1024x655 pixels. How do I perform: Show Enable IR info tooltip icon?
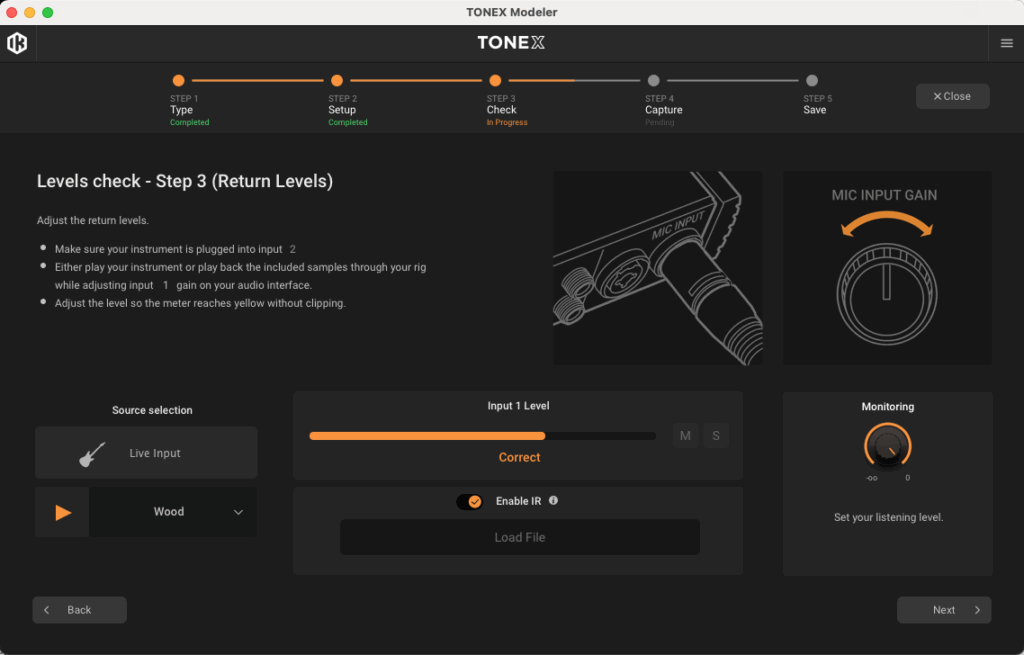coord(553,500)
